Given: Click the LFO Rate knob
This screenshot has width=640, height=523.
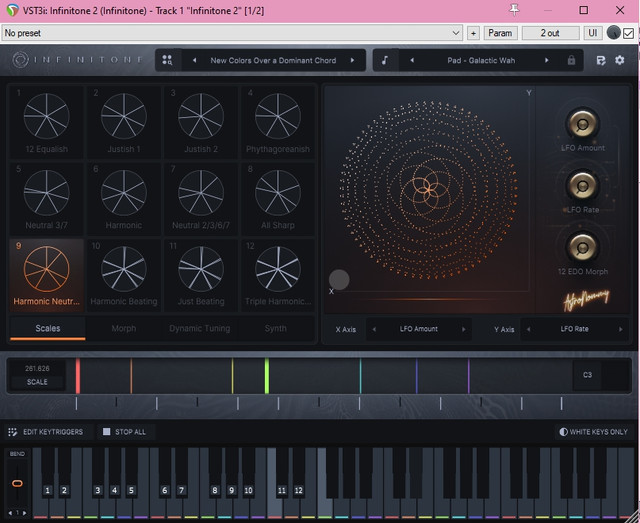Looking at the screenshot, I should [582, 186].
